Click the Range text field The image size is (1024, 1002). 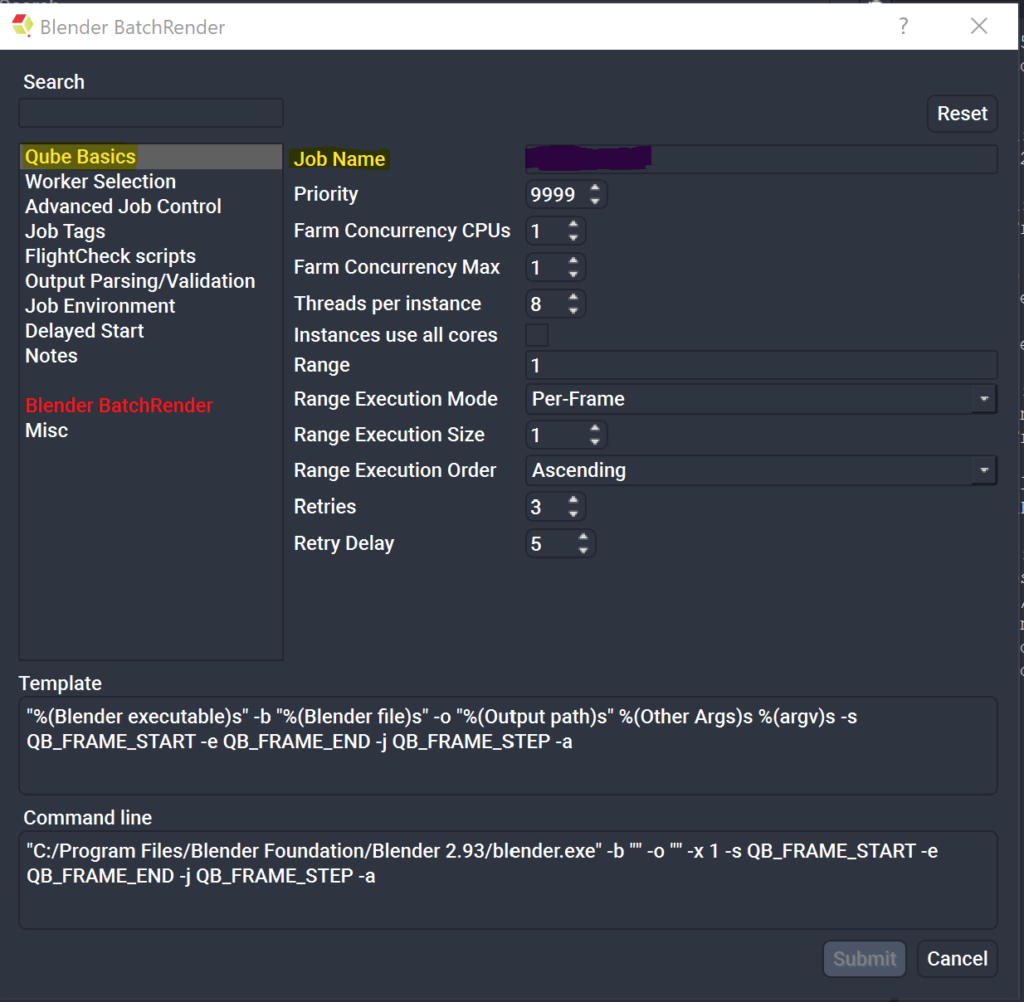760,366
